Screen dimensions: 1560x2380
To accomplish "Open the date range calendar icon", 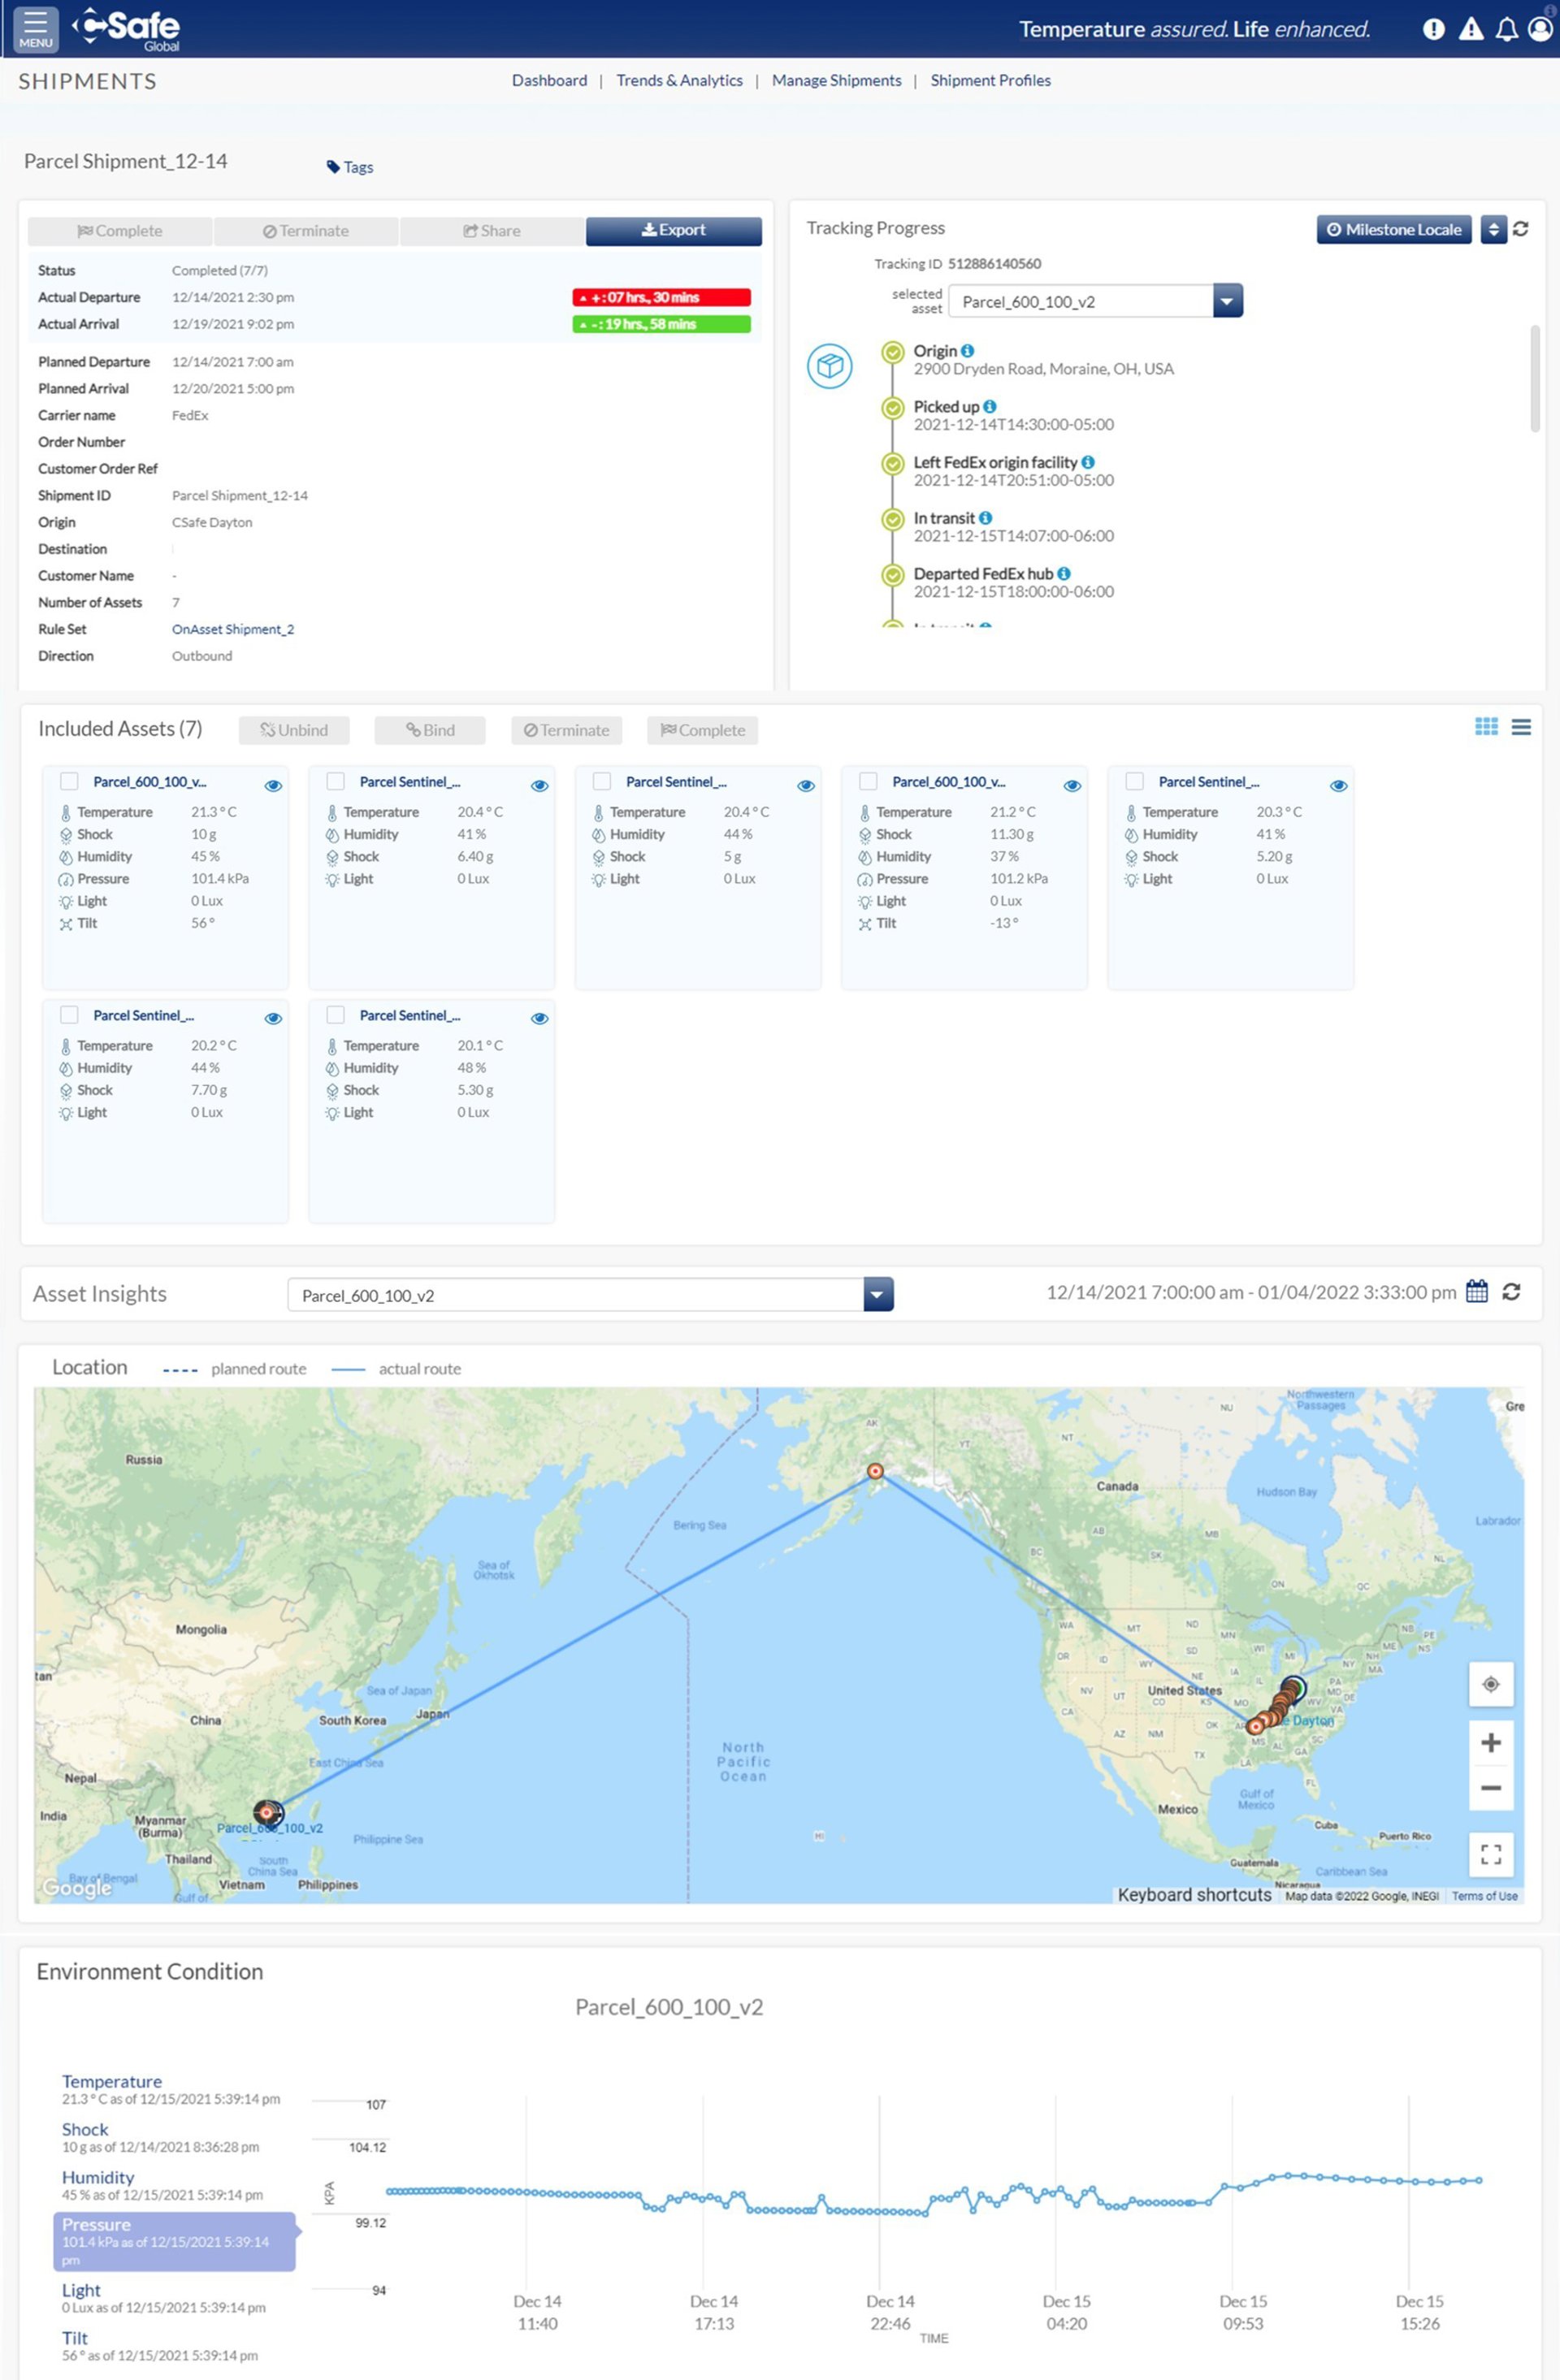I will click(1476, 1291).
